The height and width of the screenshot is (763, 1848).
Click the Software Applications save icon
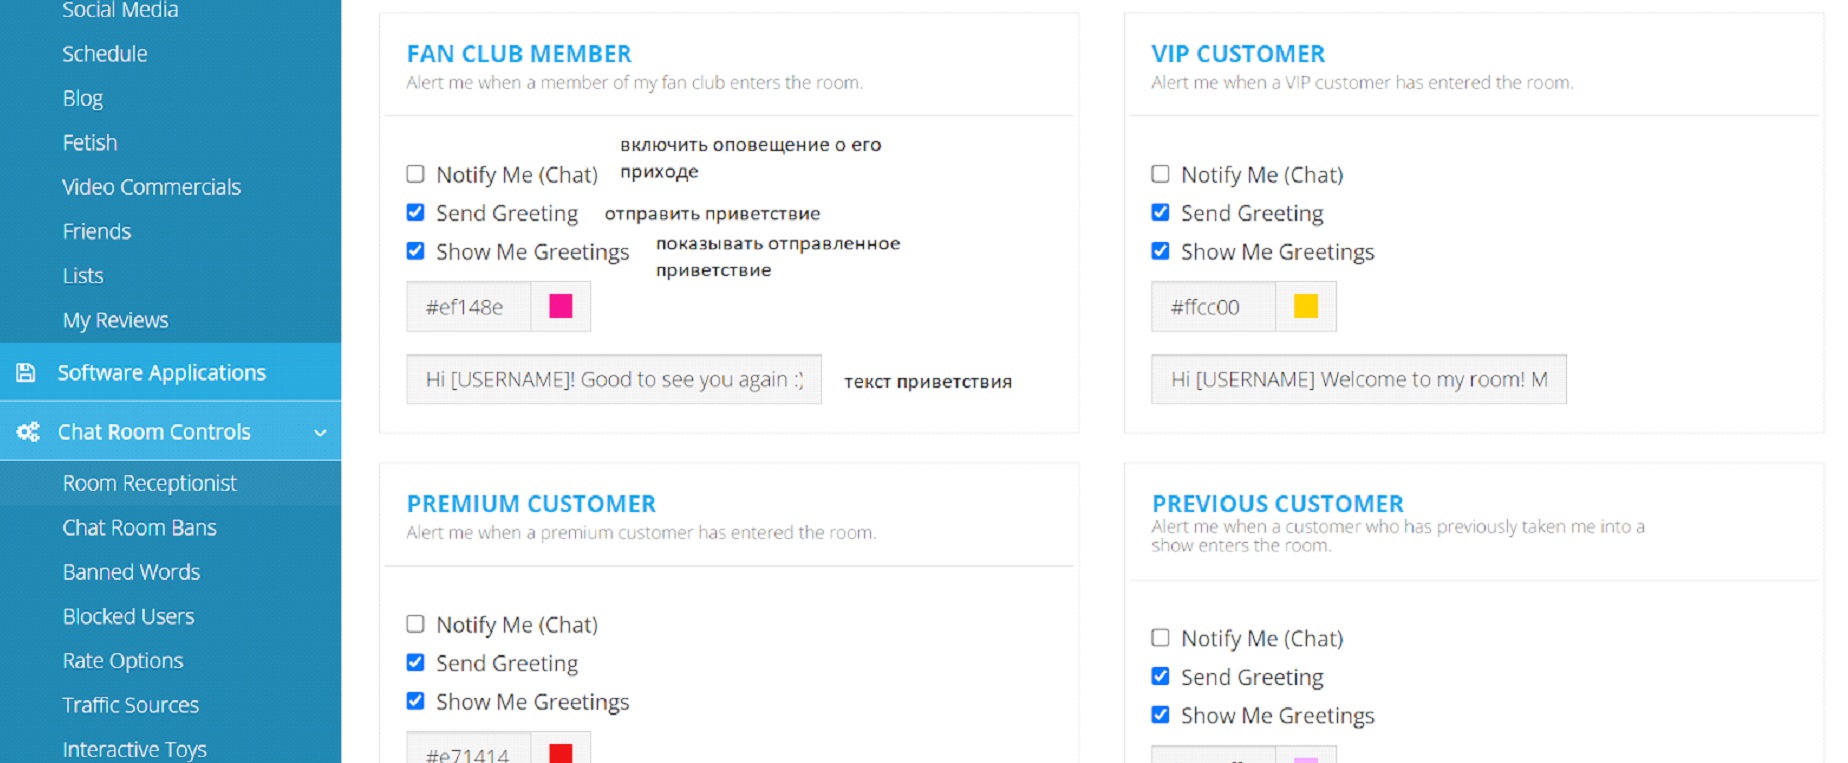click(x=26, y=373)
